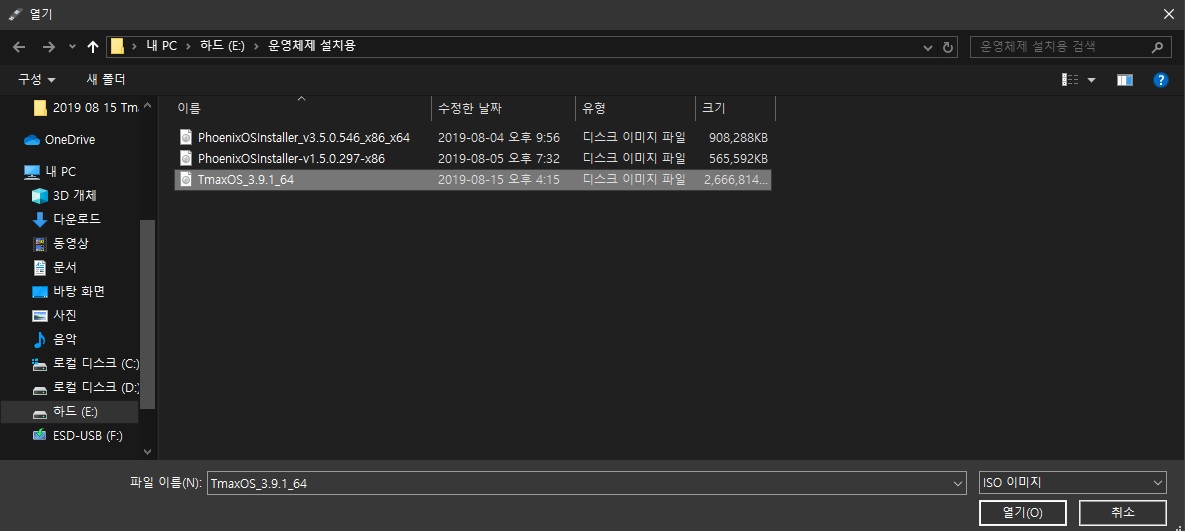
Task: Click the 음악 note icon
Action: (40, 339)
